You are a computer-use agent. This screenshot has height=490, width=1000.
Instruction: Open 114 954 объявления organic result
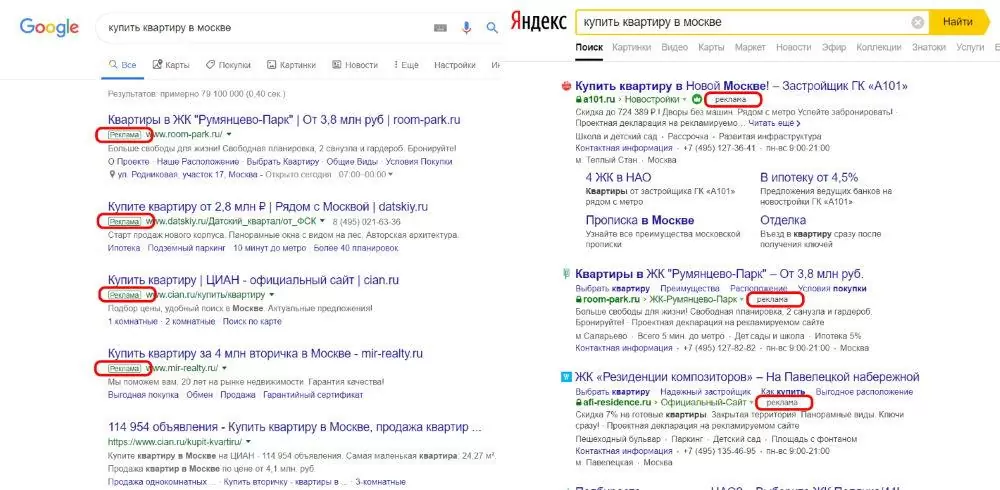click(295, 427)
